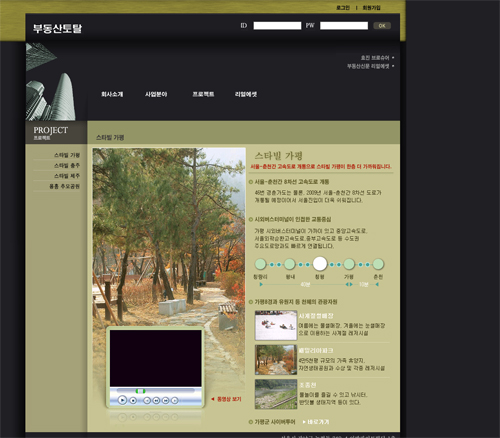Open the 회원가입 sign-up link
The height and width of the screenshot is (438, 500).
point(371,8)
